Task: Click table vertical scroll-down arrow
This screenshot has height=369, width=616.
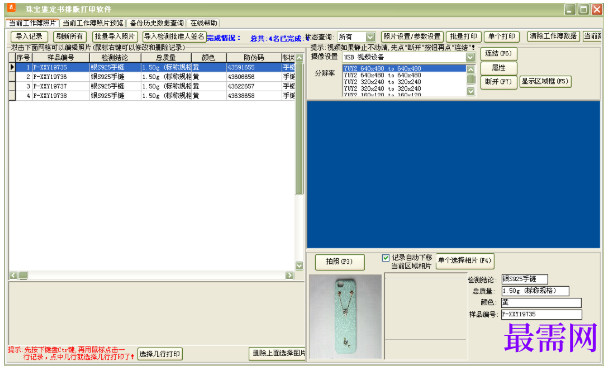Action: (x=300, y=266)
